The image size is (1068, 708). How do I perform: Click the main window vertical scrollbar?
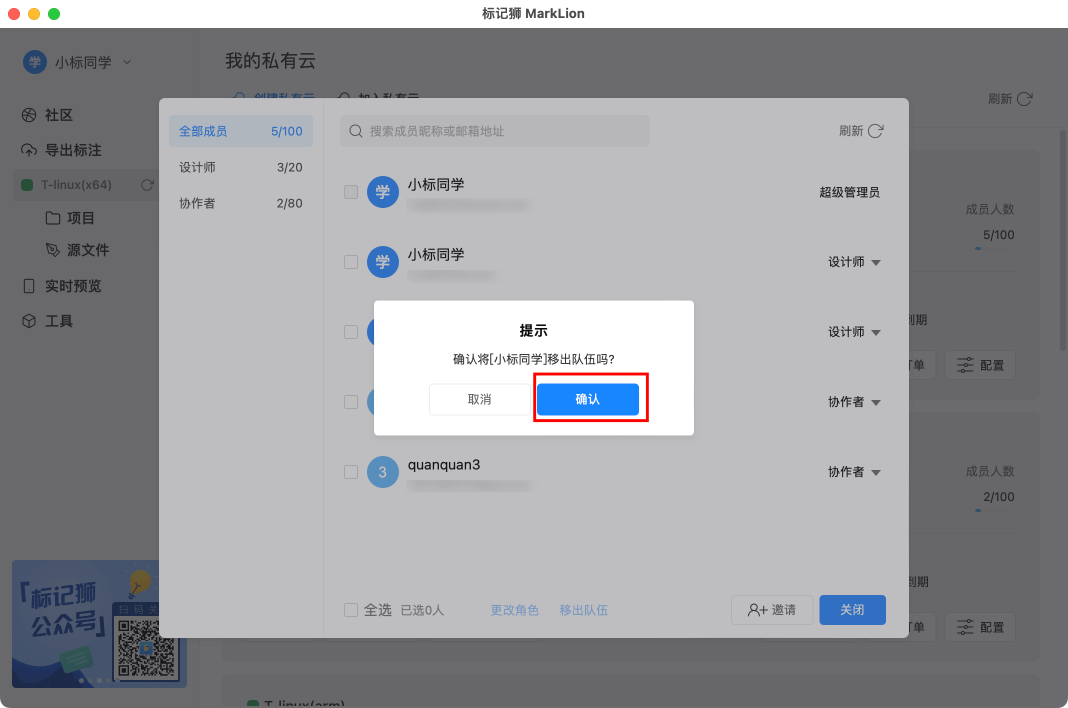pyautogui.click(x=1063, y=240)
